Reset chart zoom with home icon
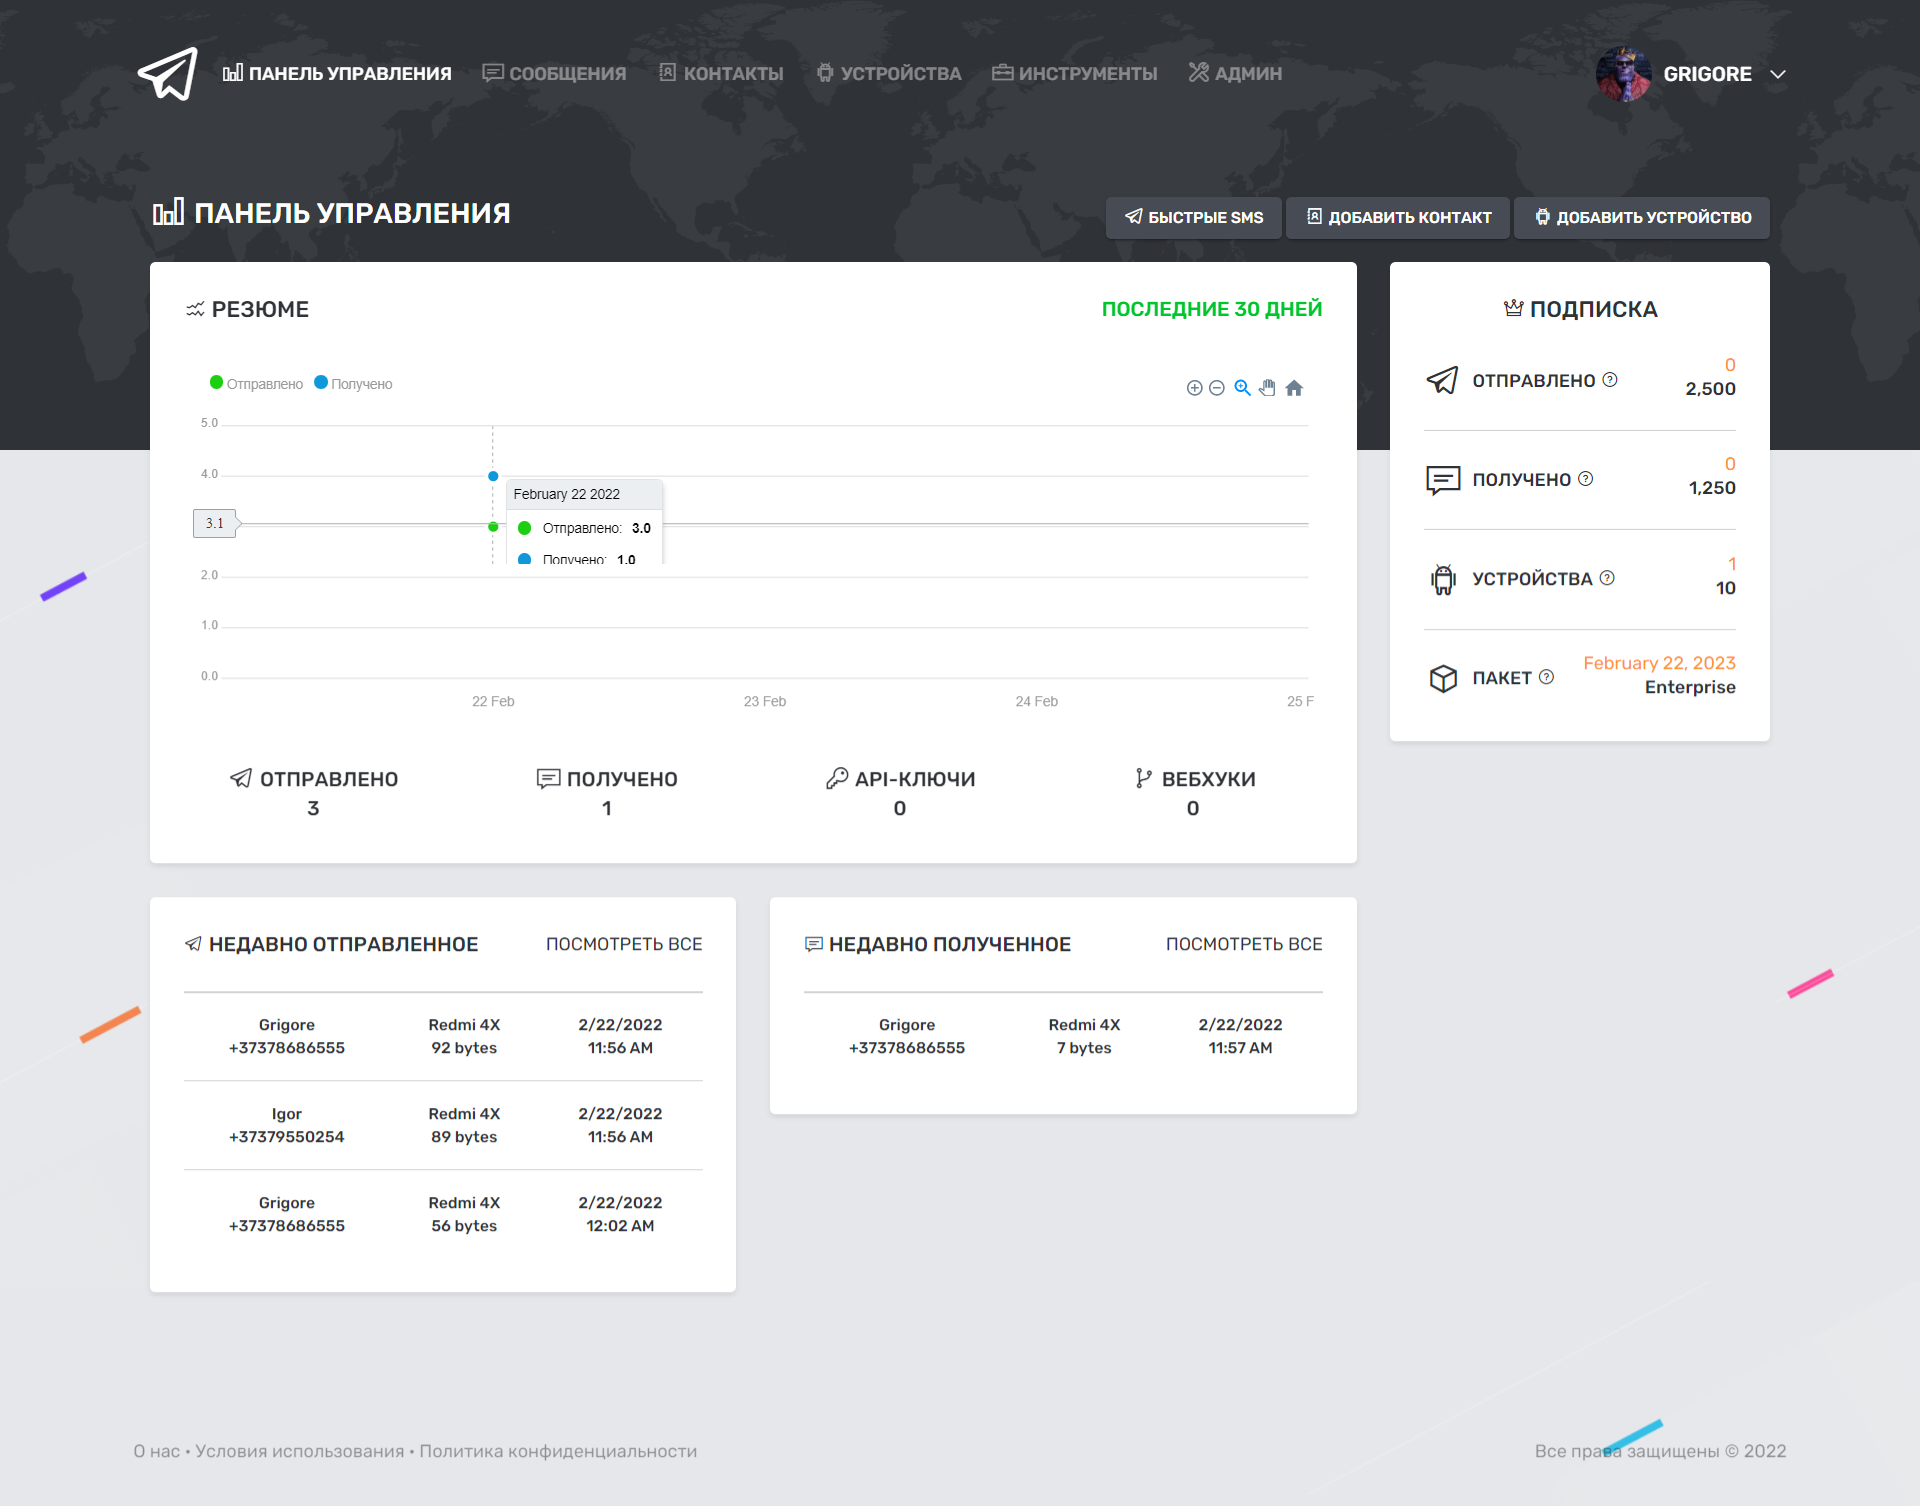This screenshot has height=1506, width=1920. (x=1294, y=388)
